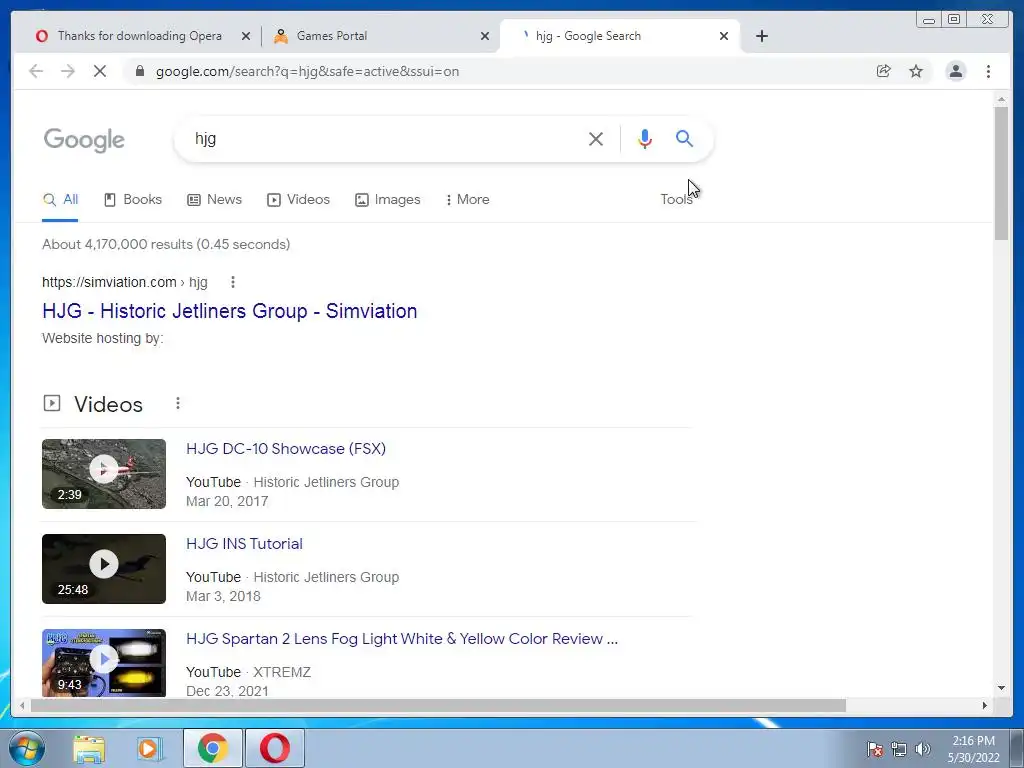
Task: Play the INS Tutorial video thumbnail
Action: coord(104,569)
